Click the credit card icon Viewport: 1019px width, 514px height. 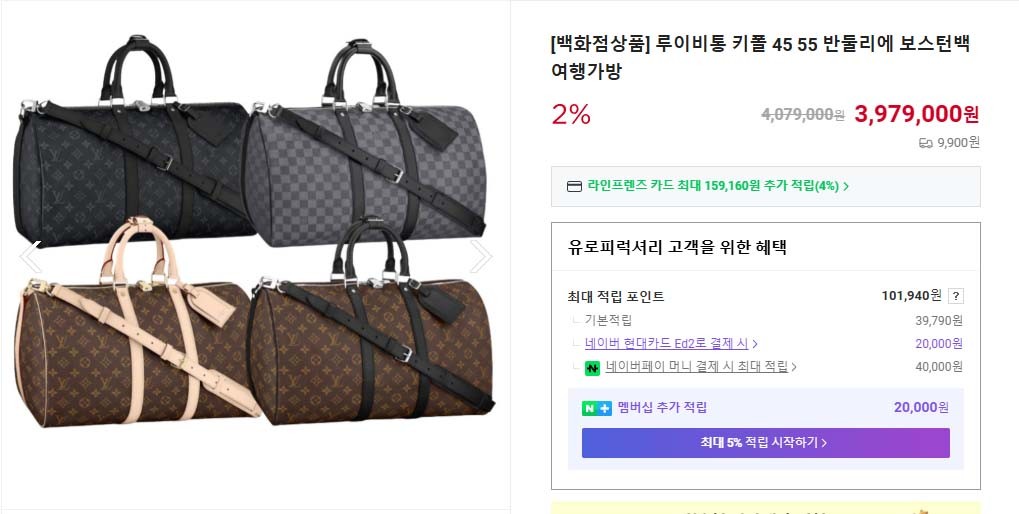(x=574, y=186)
